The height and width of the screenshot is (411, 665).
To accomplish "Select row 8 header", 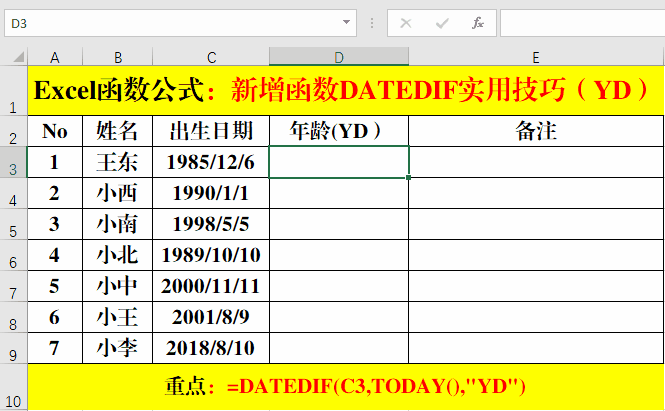I will click(x=14, y=317).
